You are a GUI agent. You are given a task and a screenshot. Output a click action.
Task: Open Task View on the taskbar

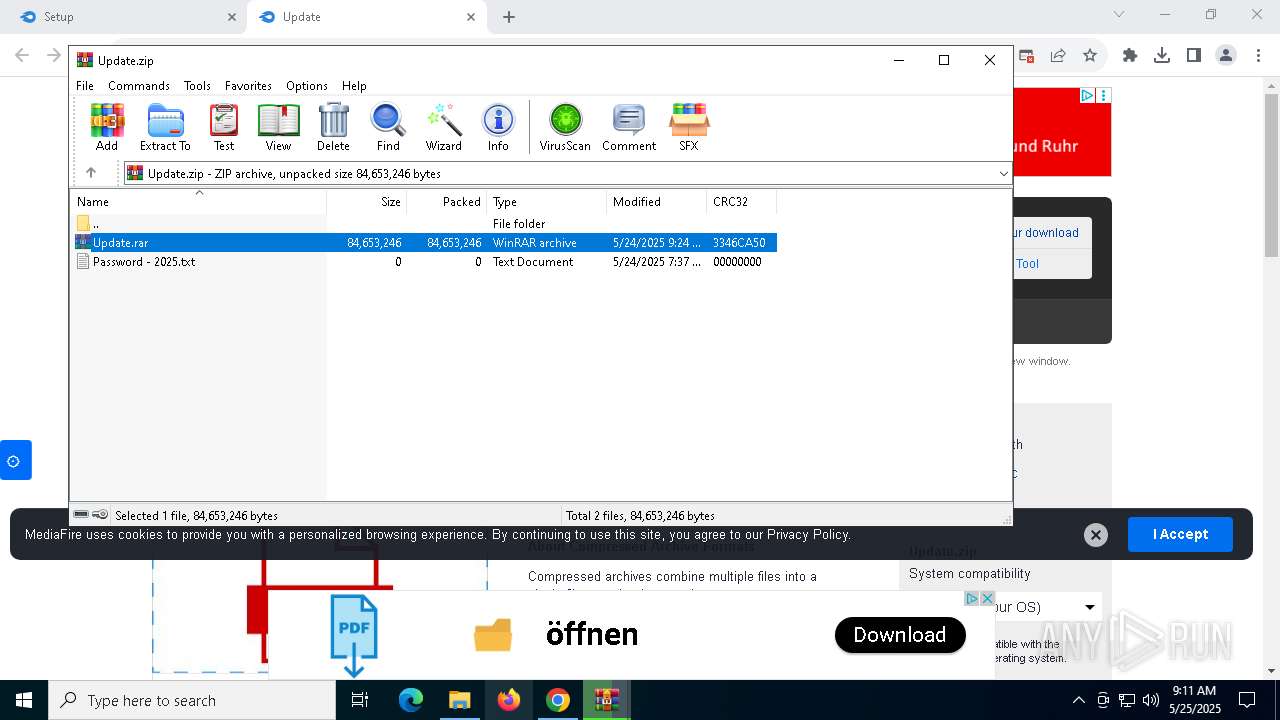(360, 700)
